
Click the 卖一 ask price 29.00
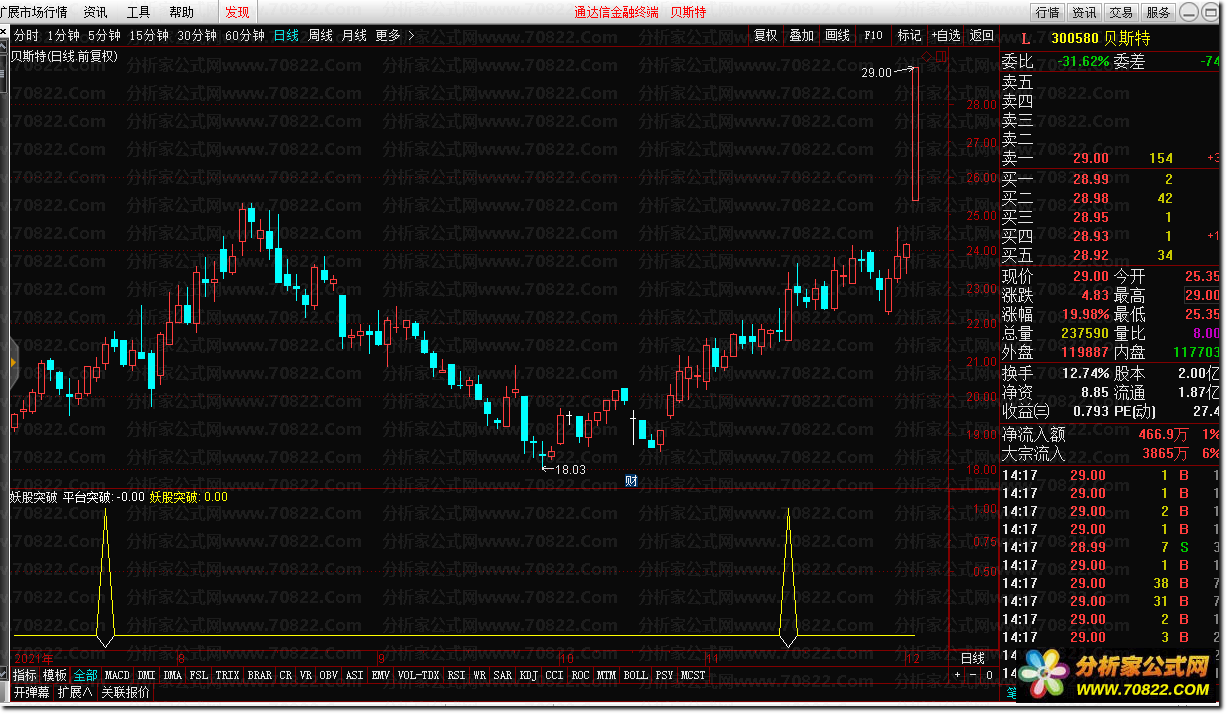pos(1091,158)
